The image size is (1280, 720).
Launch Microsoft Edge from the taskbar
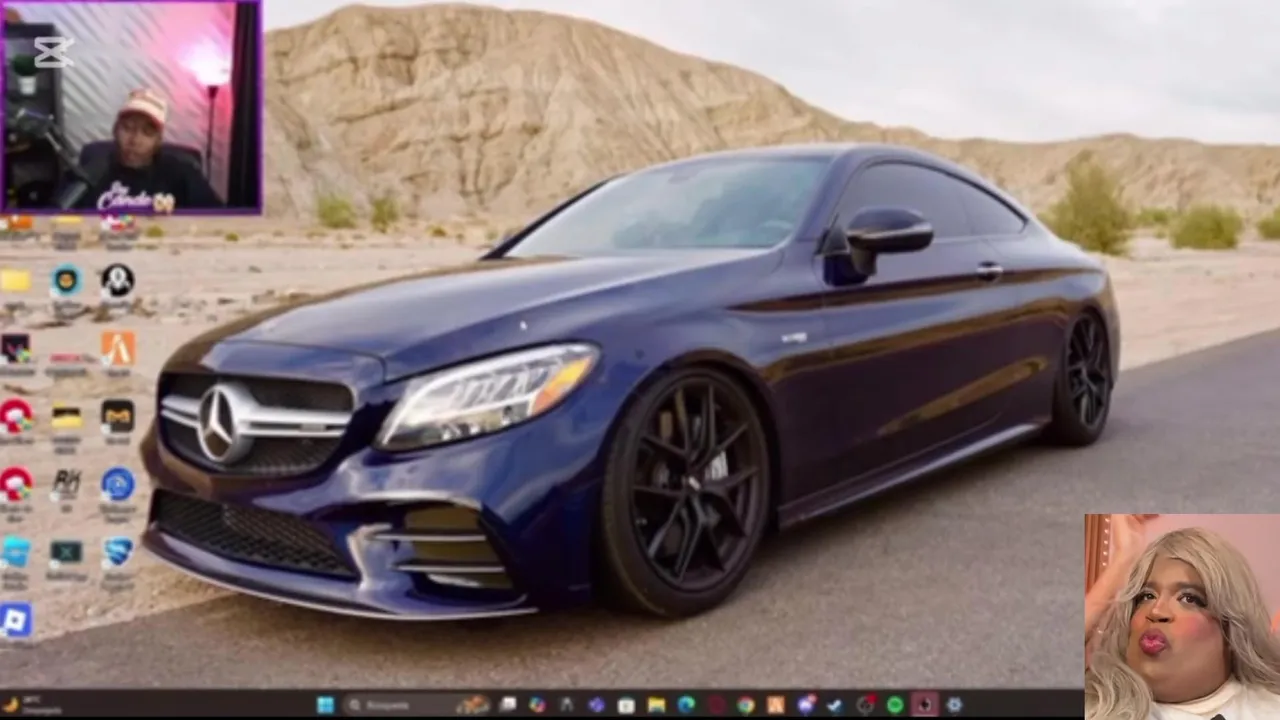click(686, 705)
